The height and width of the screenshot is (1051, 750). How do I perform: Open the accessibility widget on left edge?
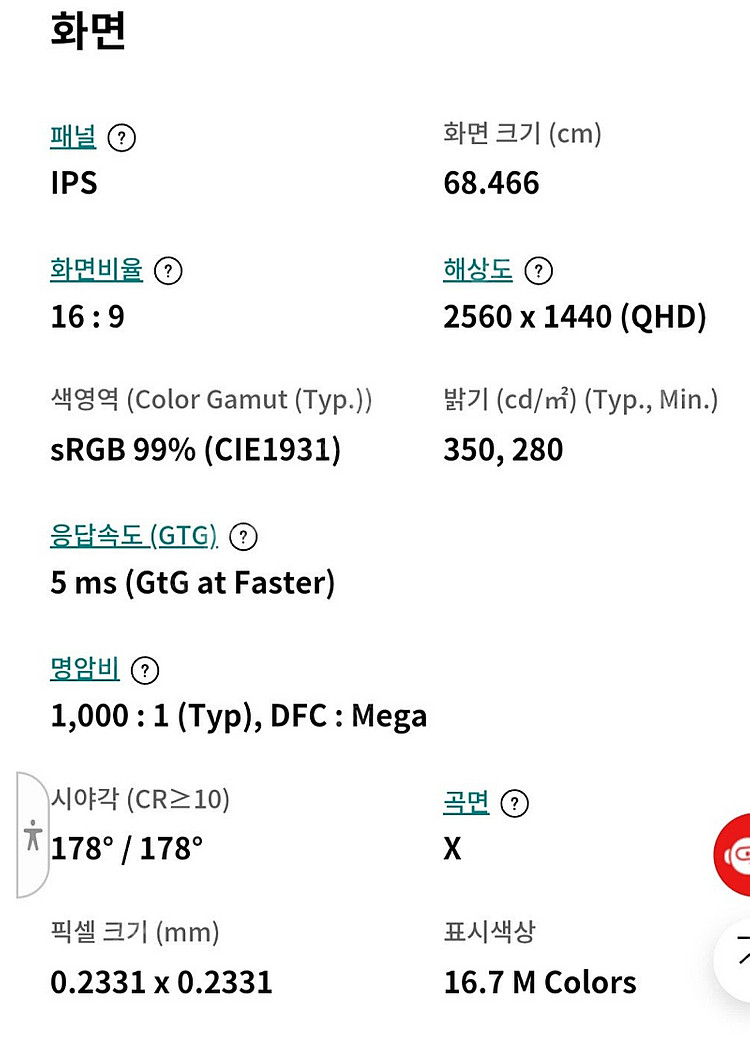[32, 834]
